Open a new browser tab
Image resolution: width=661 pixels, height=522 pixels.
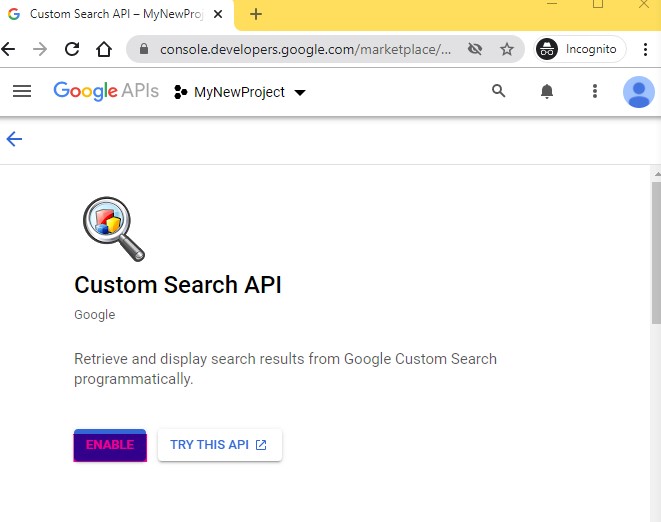point(256,14)
